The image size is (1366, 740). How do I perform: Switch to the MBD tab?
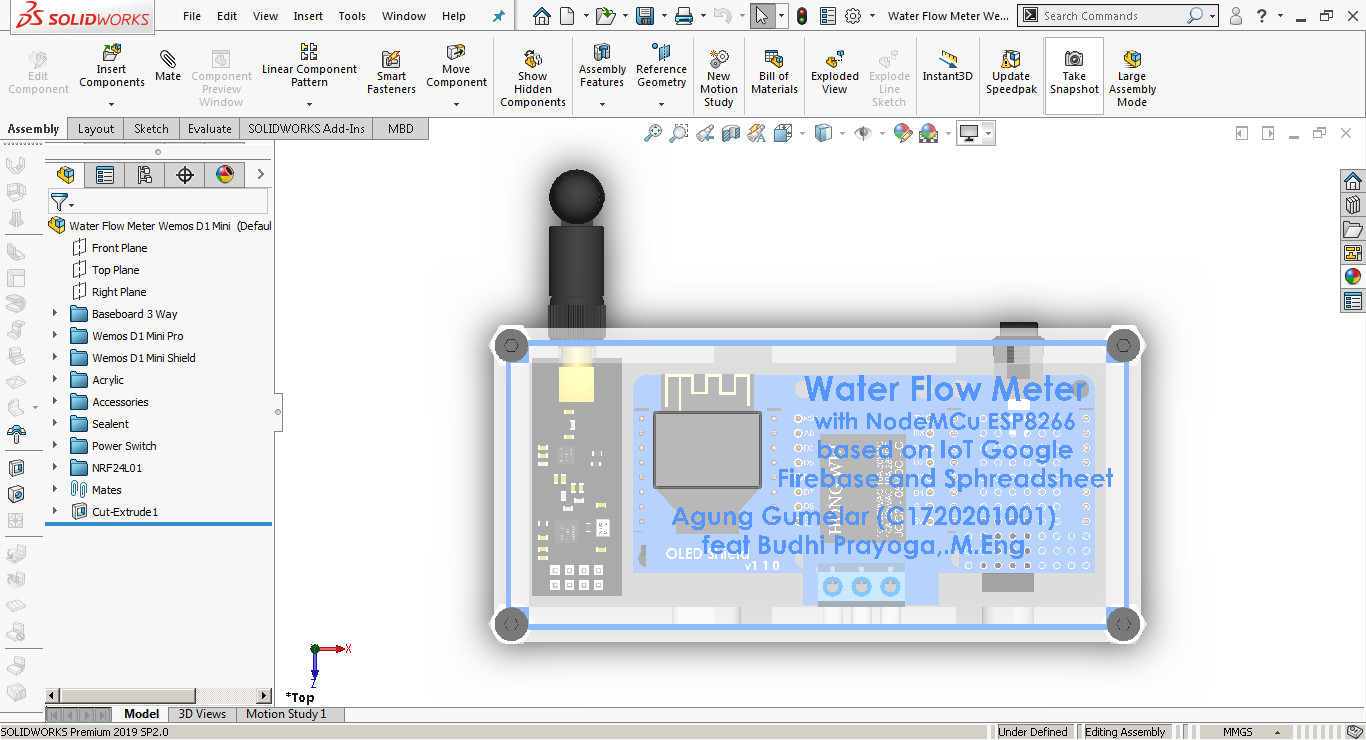401,128
